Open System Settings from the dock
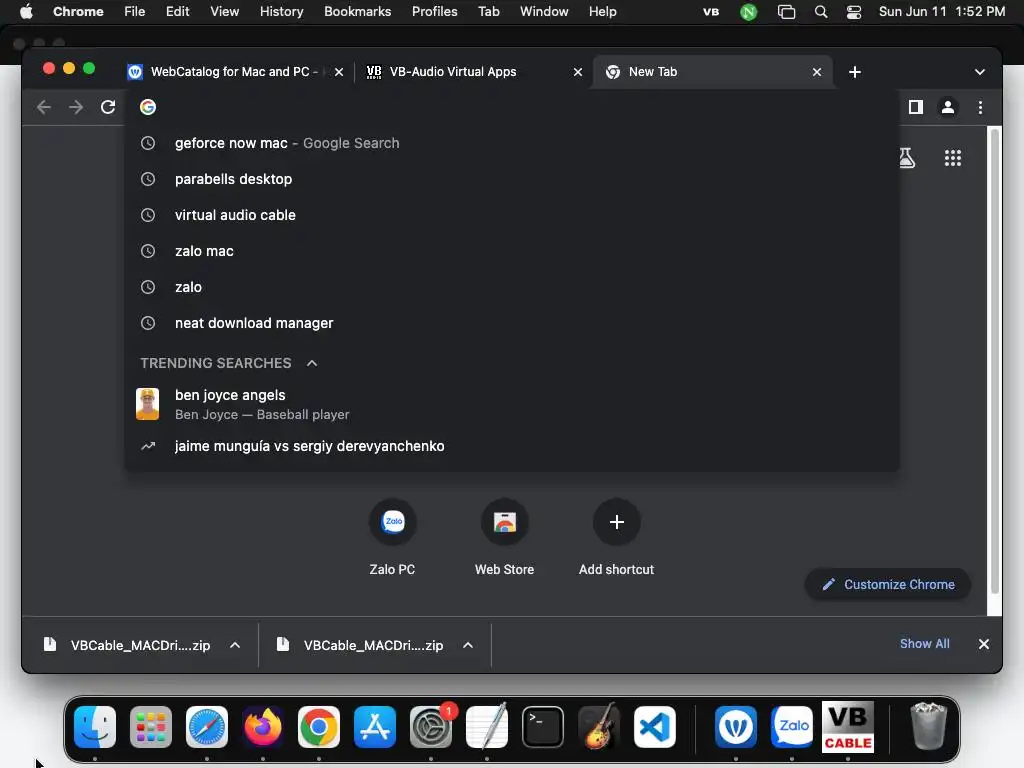Viewport: 1024px width, 768px height. 431,727
